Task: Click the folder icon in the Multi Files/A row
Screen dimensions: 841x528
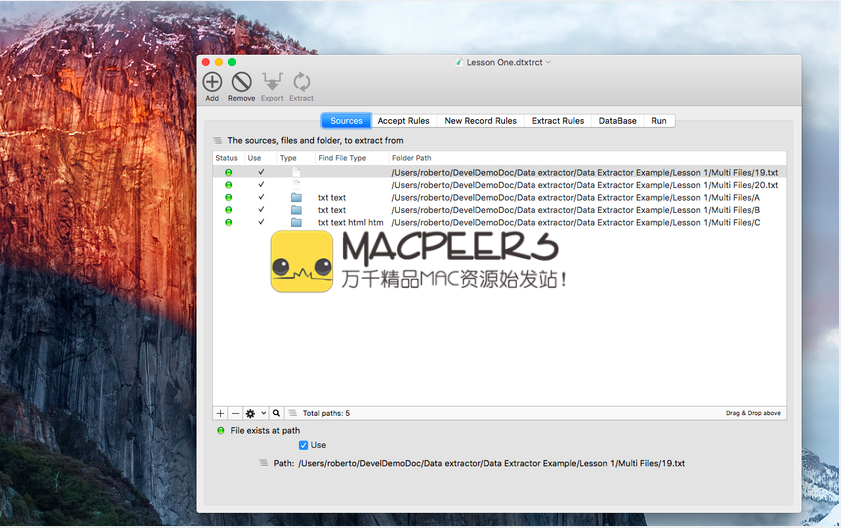Action: tap(296, 198)
